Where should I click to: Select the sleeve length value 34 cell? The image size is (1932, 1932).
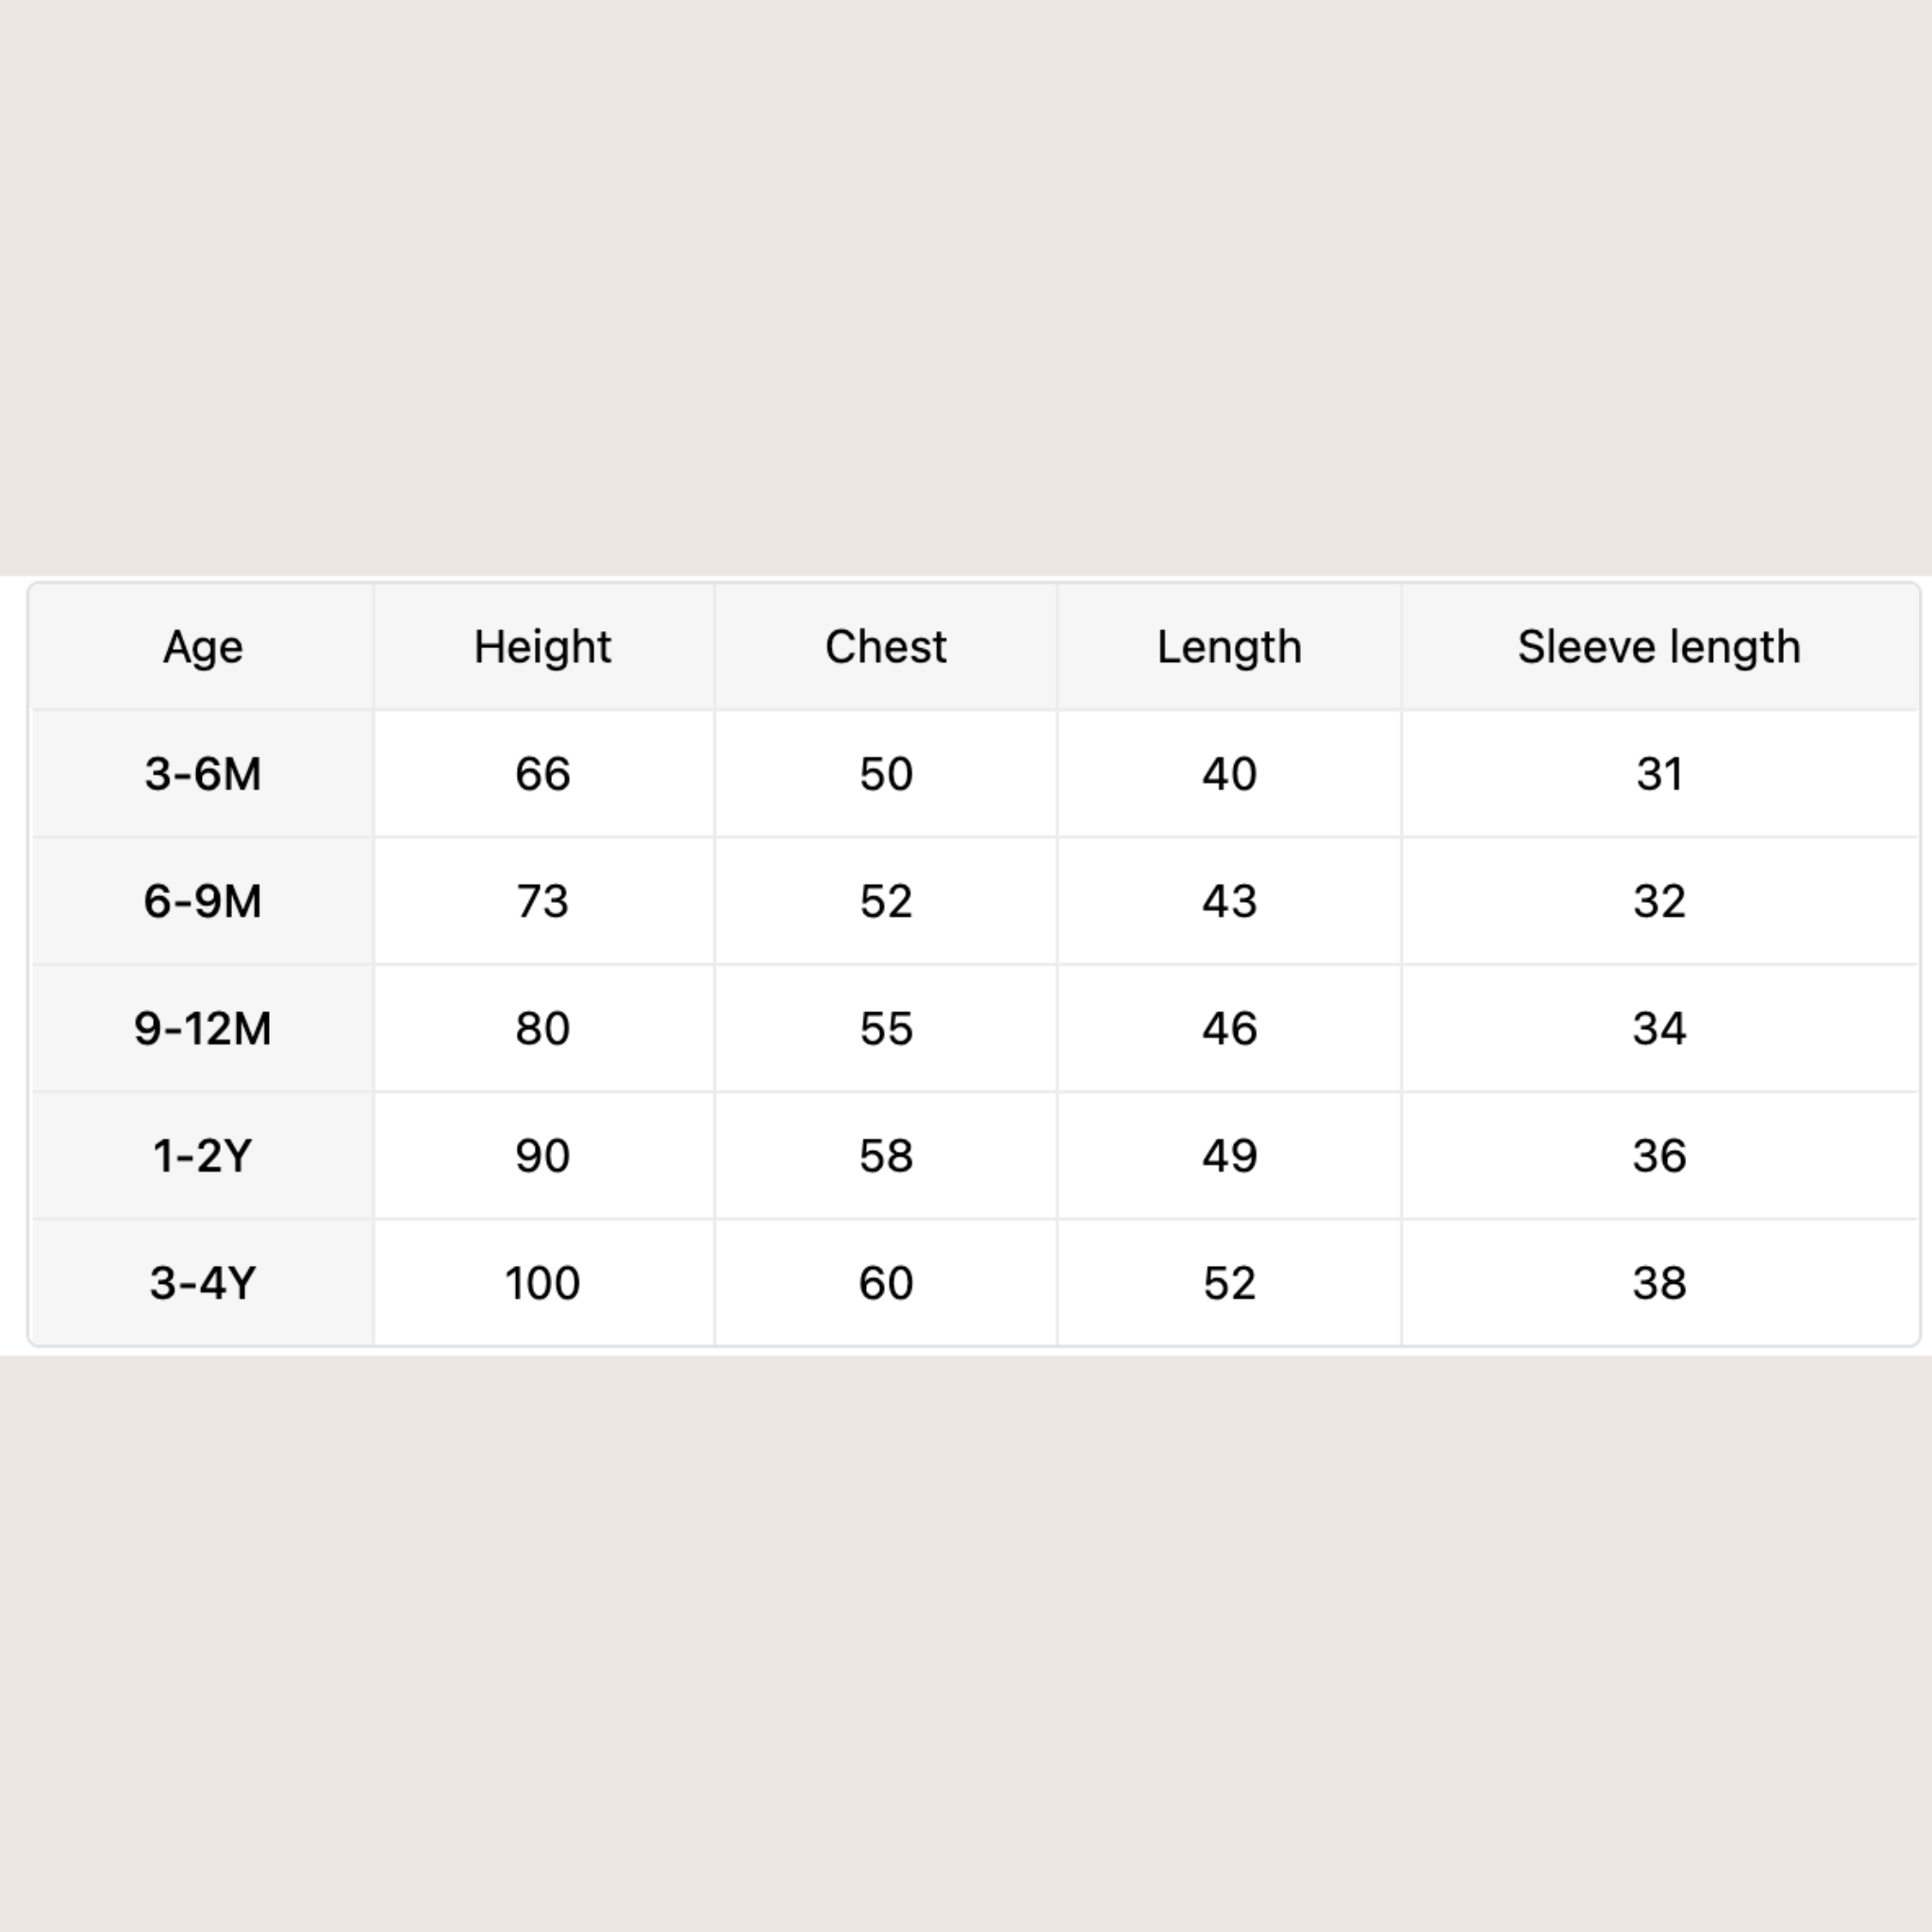[x=1659, y=1028]
